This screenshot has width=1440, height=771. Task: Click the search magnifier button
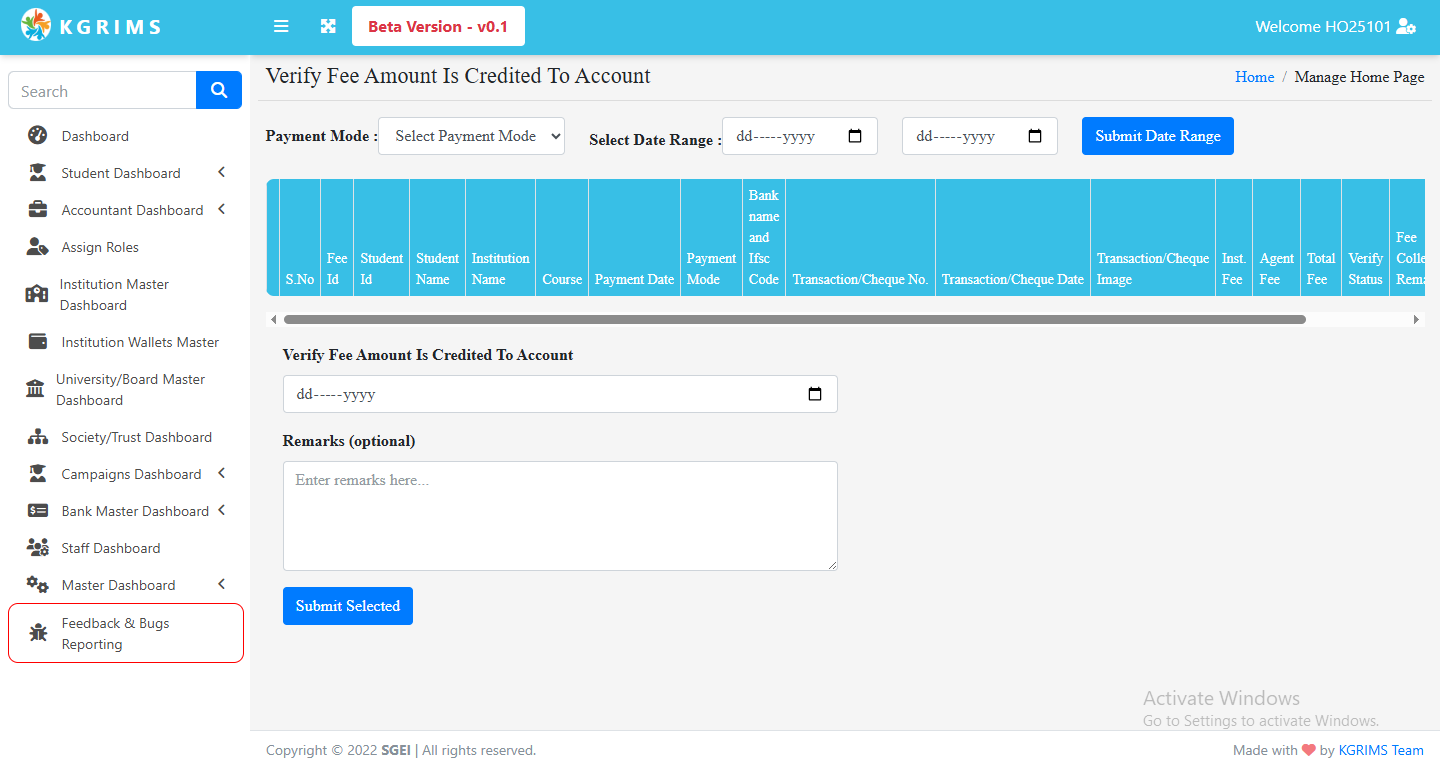point(219,90)
